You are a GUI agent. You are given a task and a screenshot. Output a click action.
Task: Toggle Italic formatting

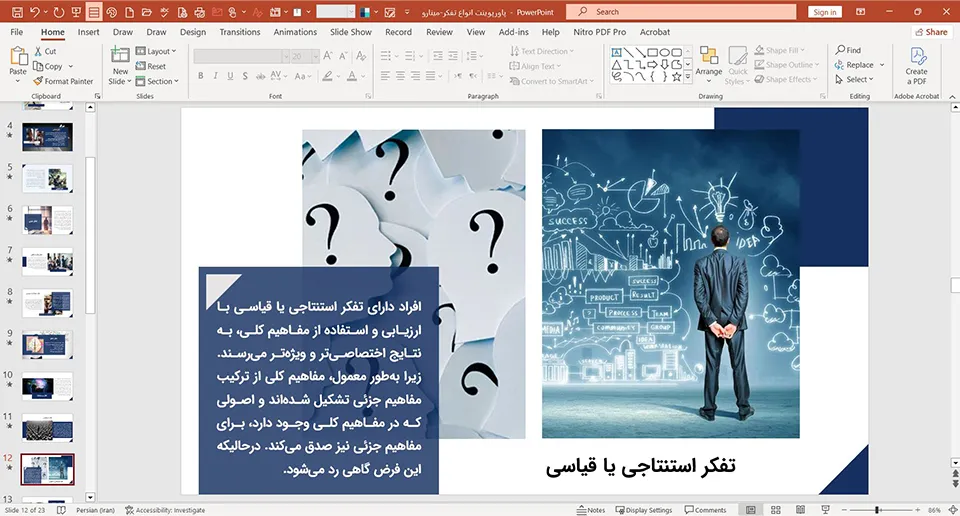tap(216, 76)
